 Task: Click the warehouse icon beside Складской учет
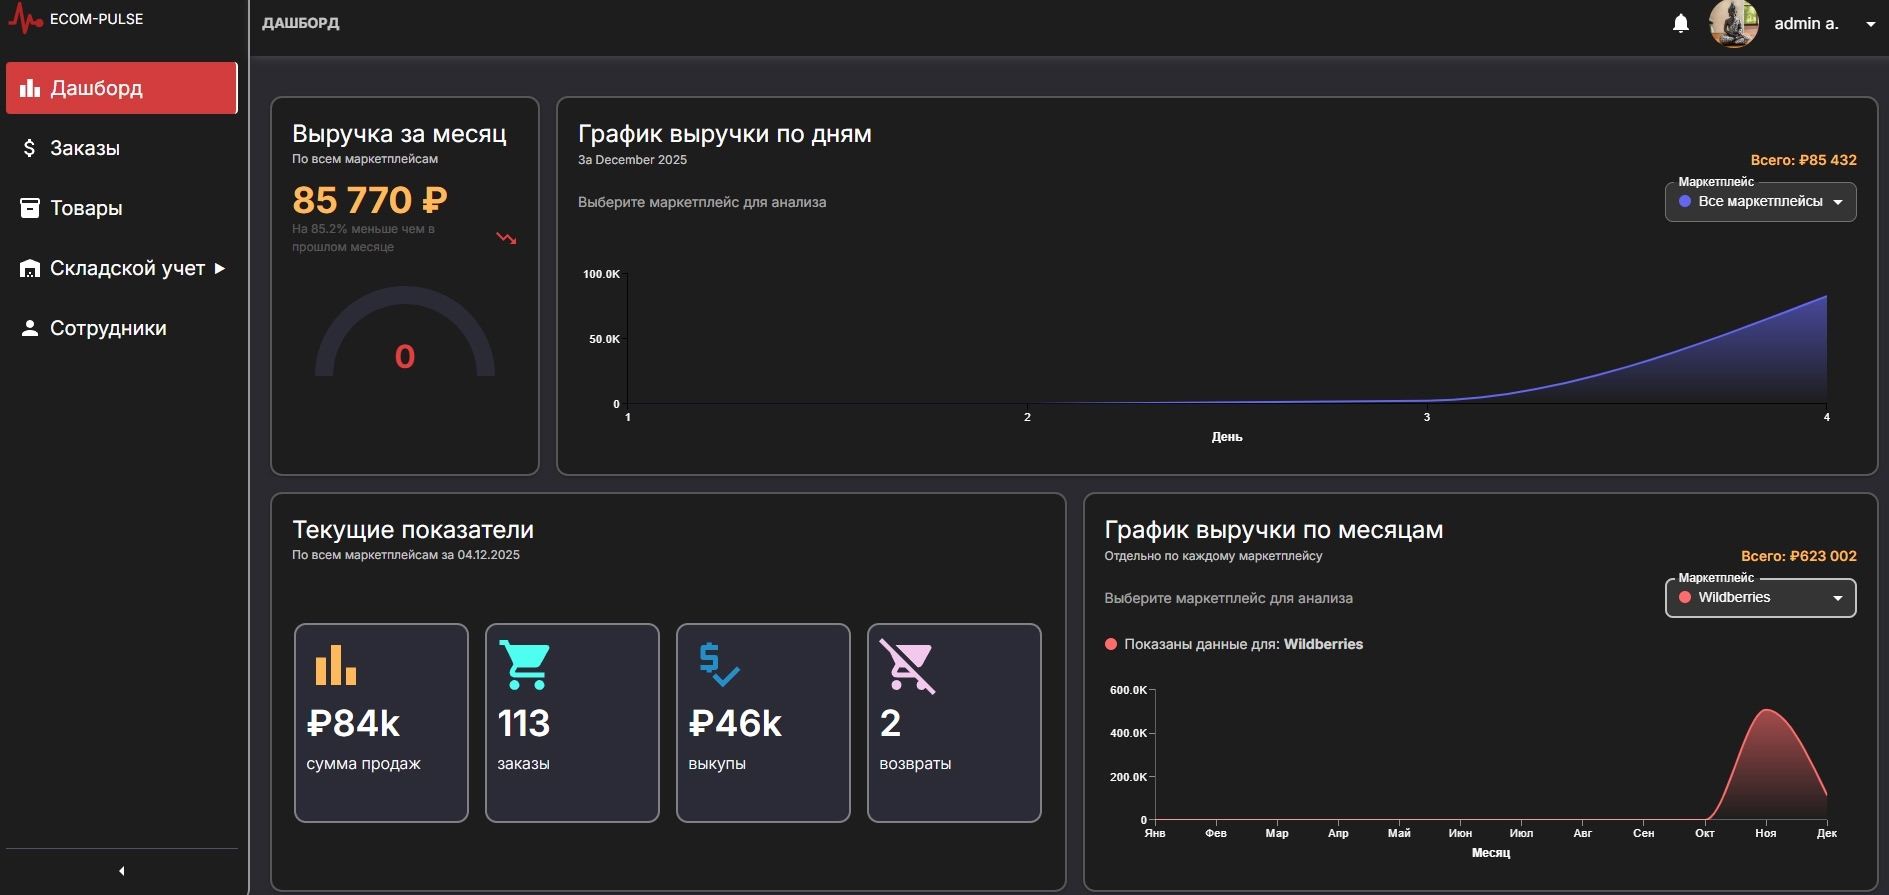click(x=30, y=268)
